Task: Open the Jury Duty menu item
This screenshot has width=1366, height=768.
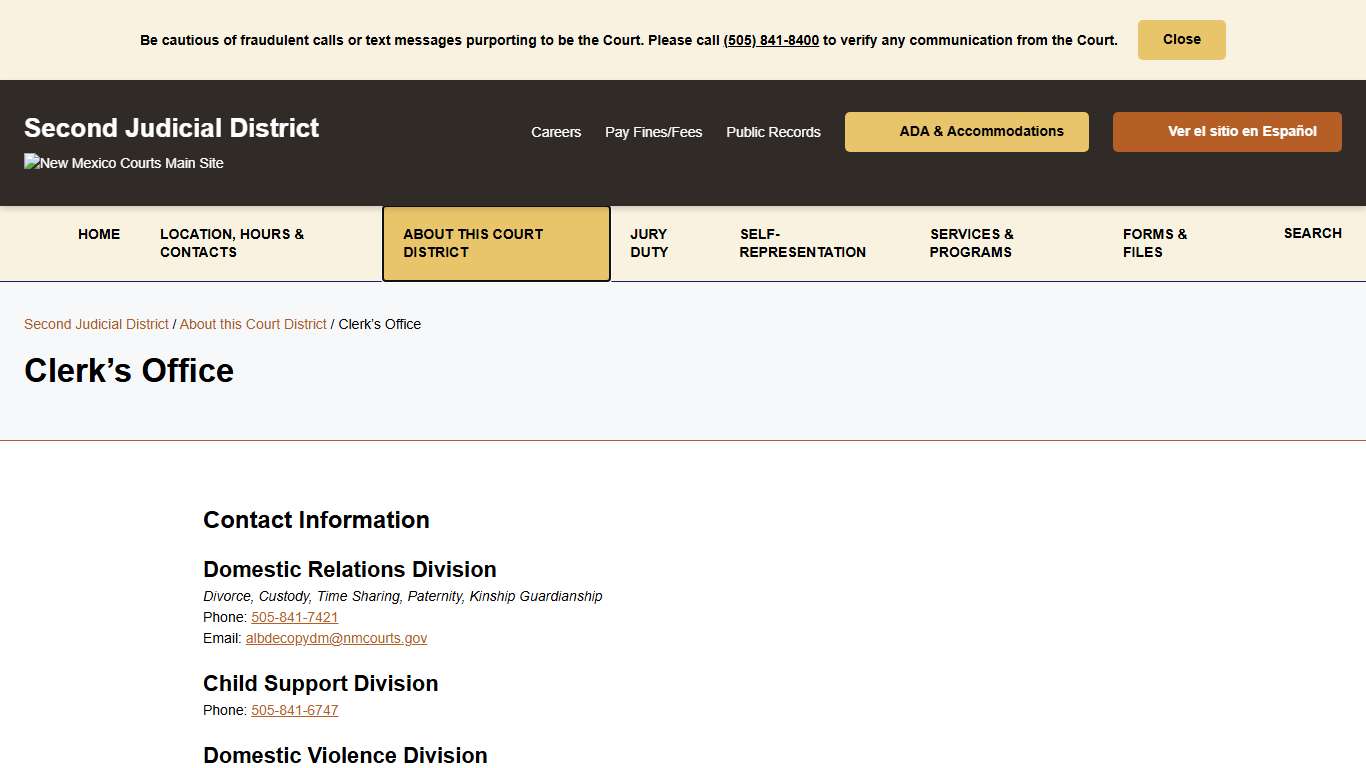Action: pos(649,243)
